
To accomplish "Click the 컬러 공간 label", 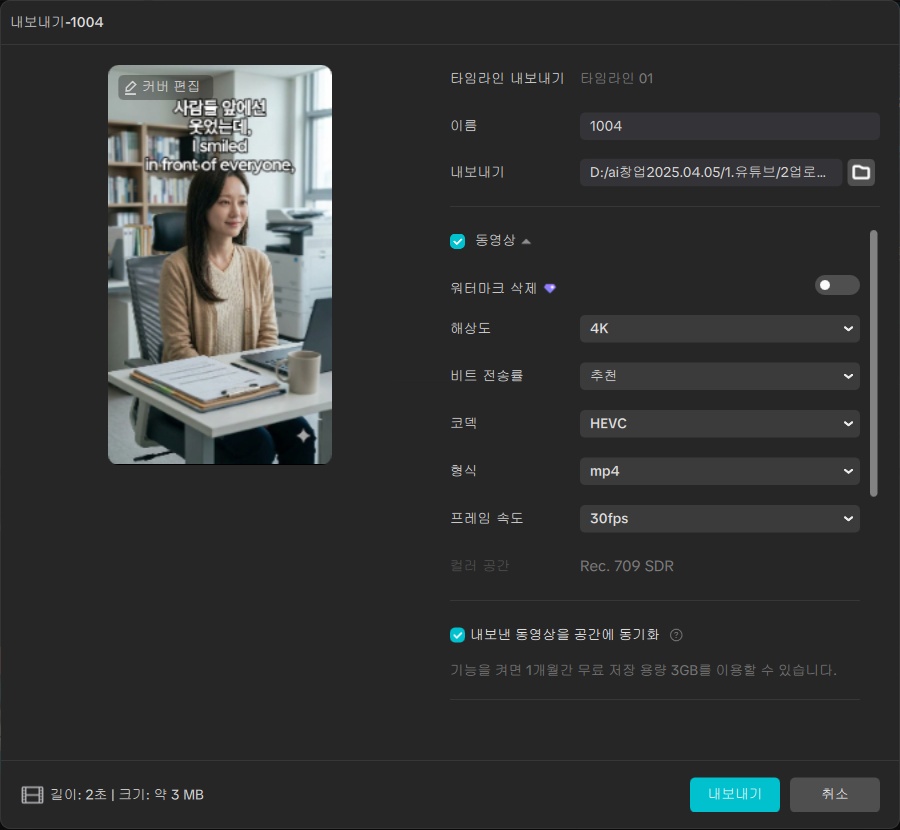I will 480,566.
